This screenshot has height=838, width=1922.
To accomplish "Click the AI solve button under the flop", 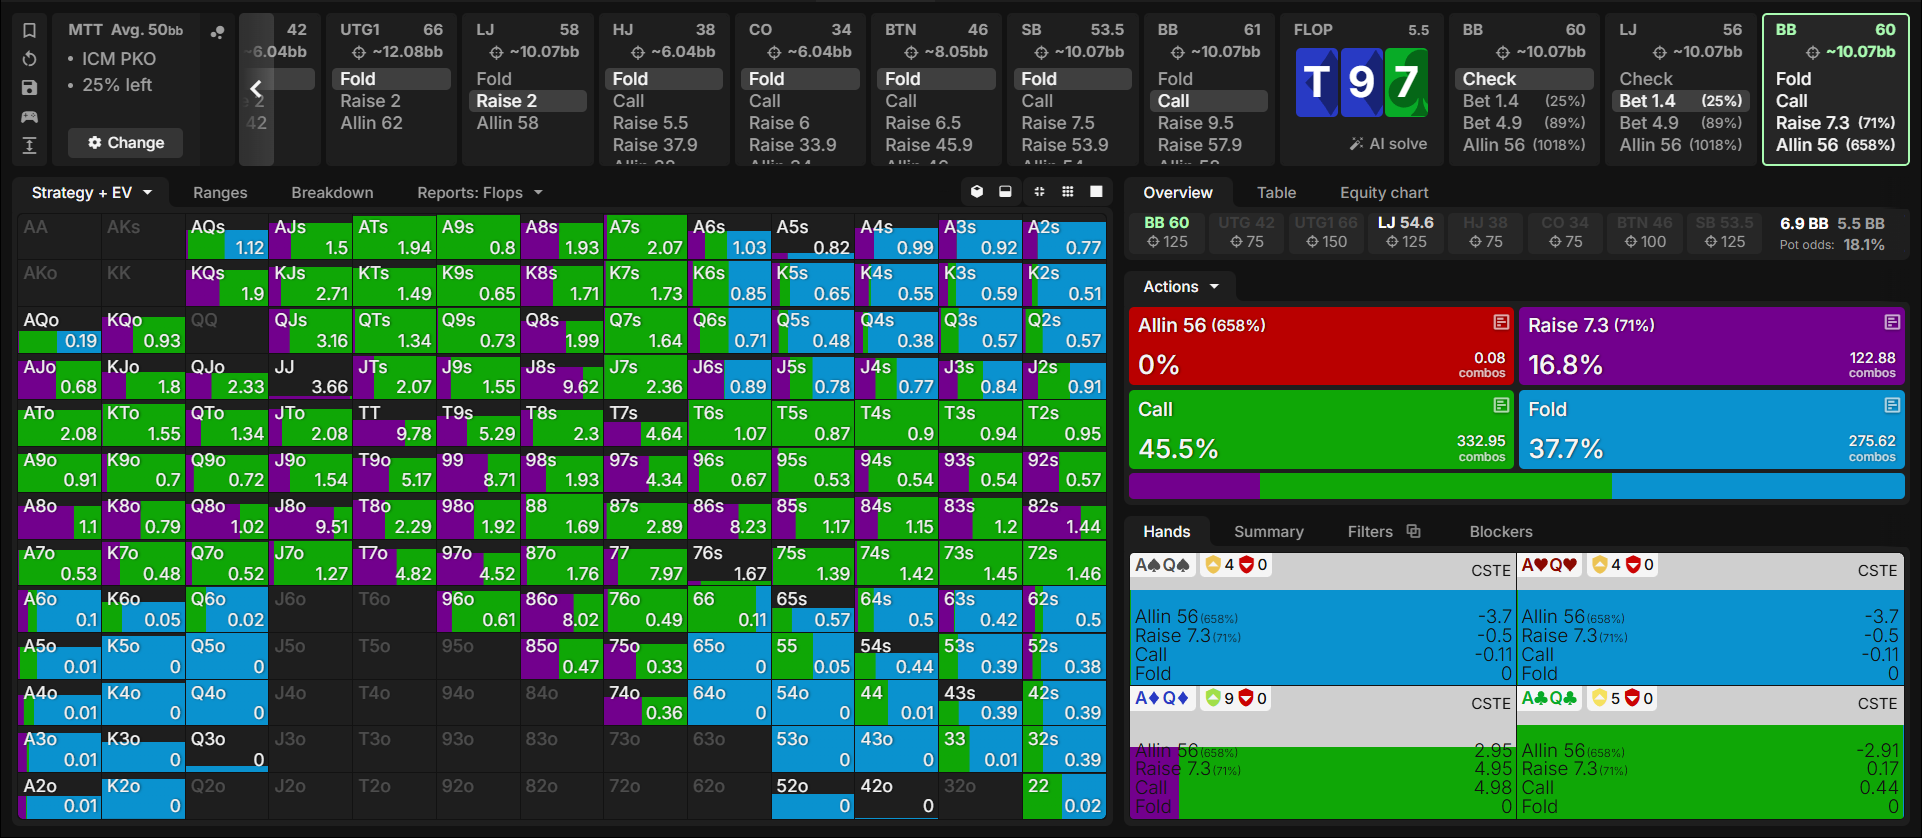I will pyautogui.click(x=1388, y=144).
